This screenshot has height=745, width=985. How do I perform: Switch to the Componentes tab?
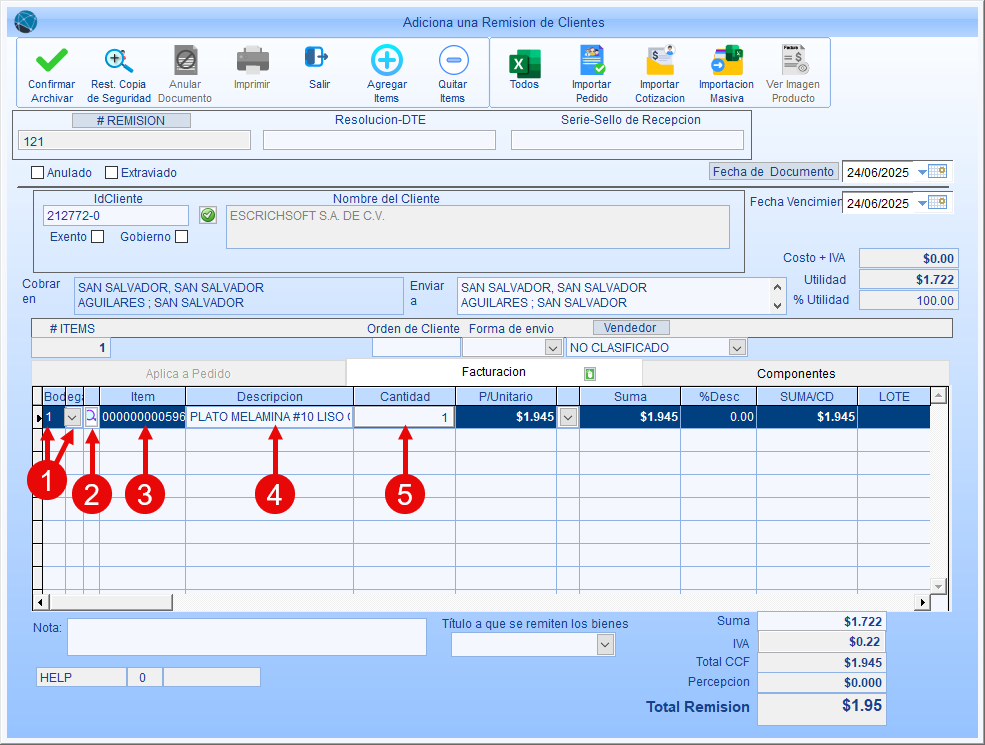(795, 373)
